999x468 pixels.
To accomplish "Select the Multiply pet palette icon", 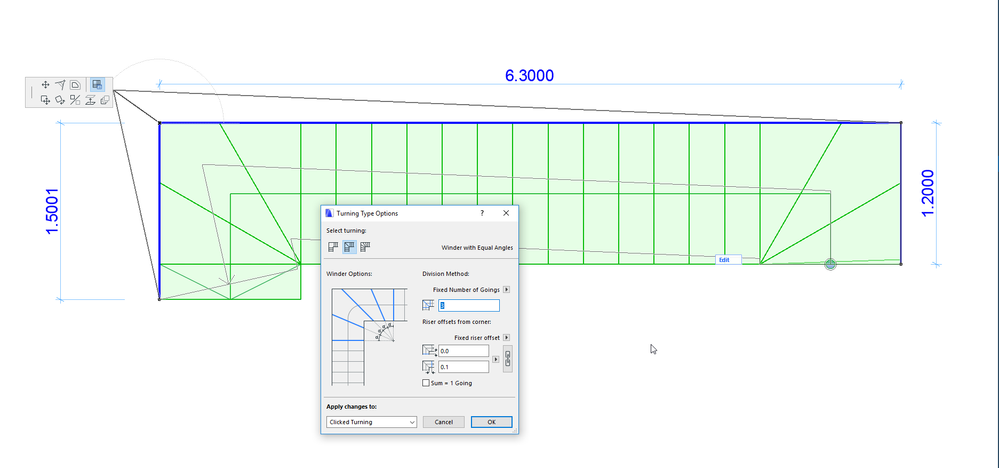I will 105,99.
